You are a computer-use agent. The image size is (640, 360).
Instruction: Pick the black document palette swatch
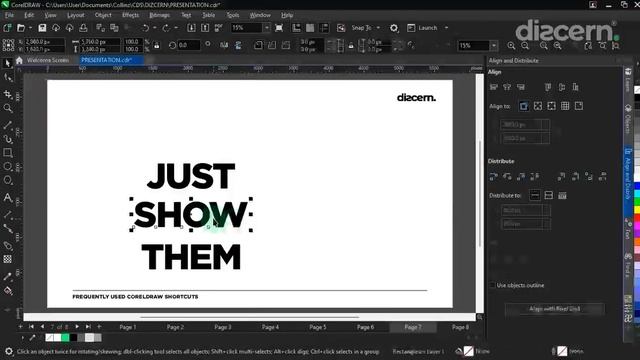(x=73, y=338)
